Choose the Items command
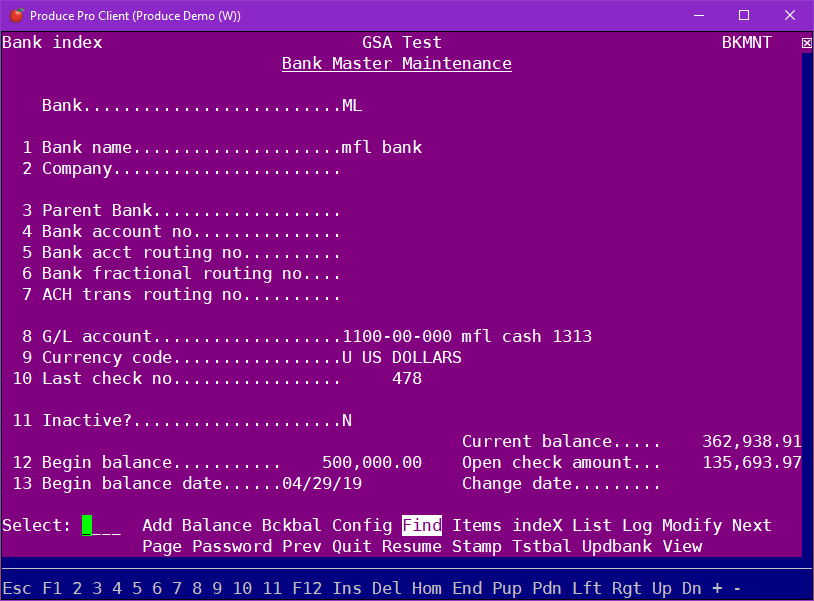 tap(477, 525)
